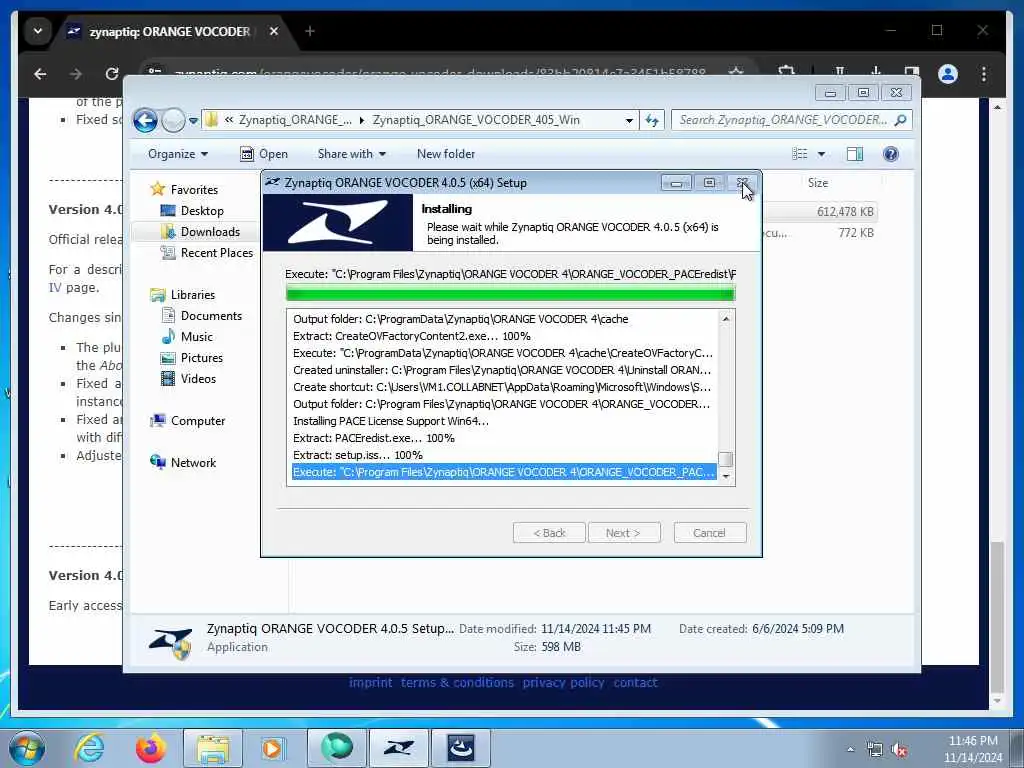Click the Explorer help icon
This screenshot has height=768, width=1024.
click(x=891, y=154)
